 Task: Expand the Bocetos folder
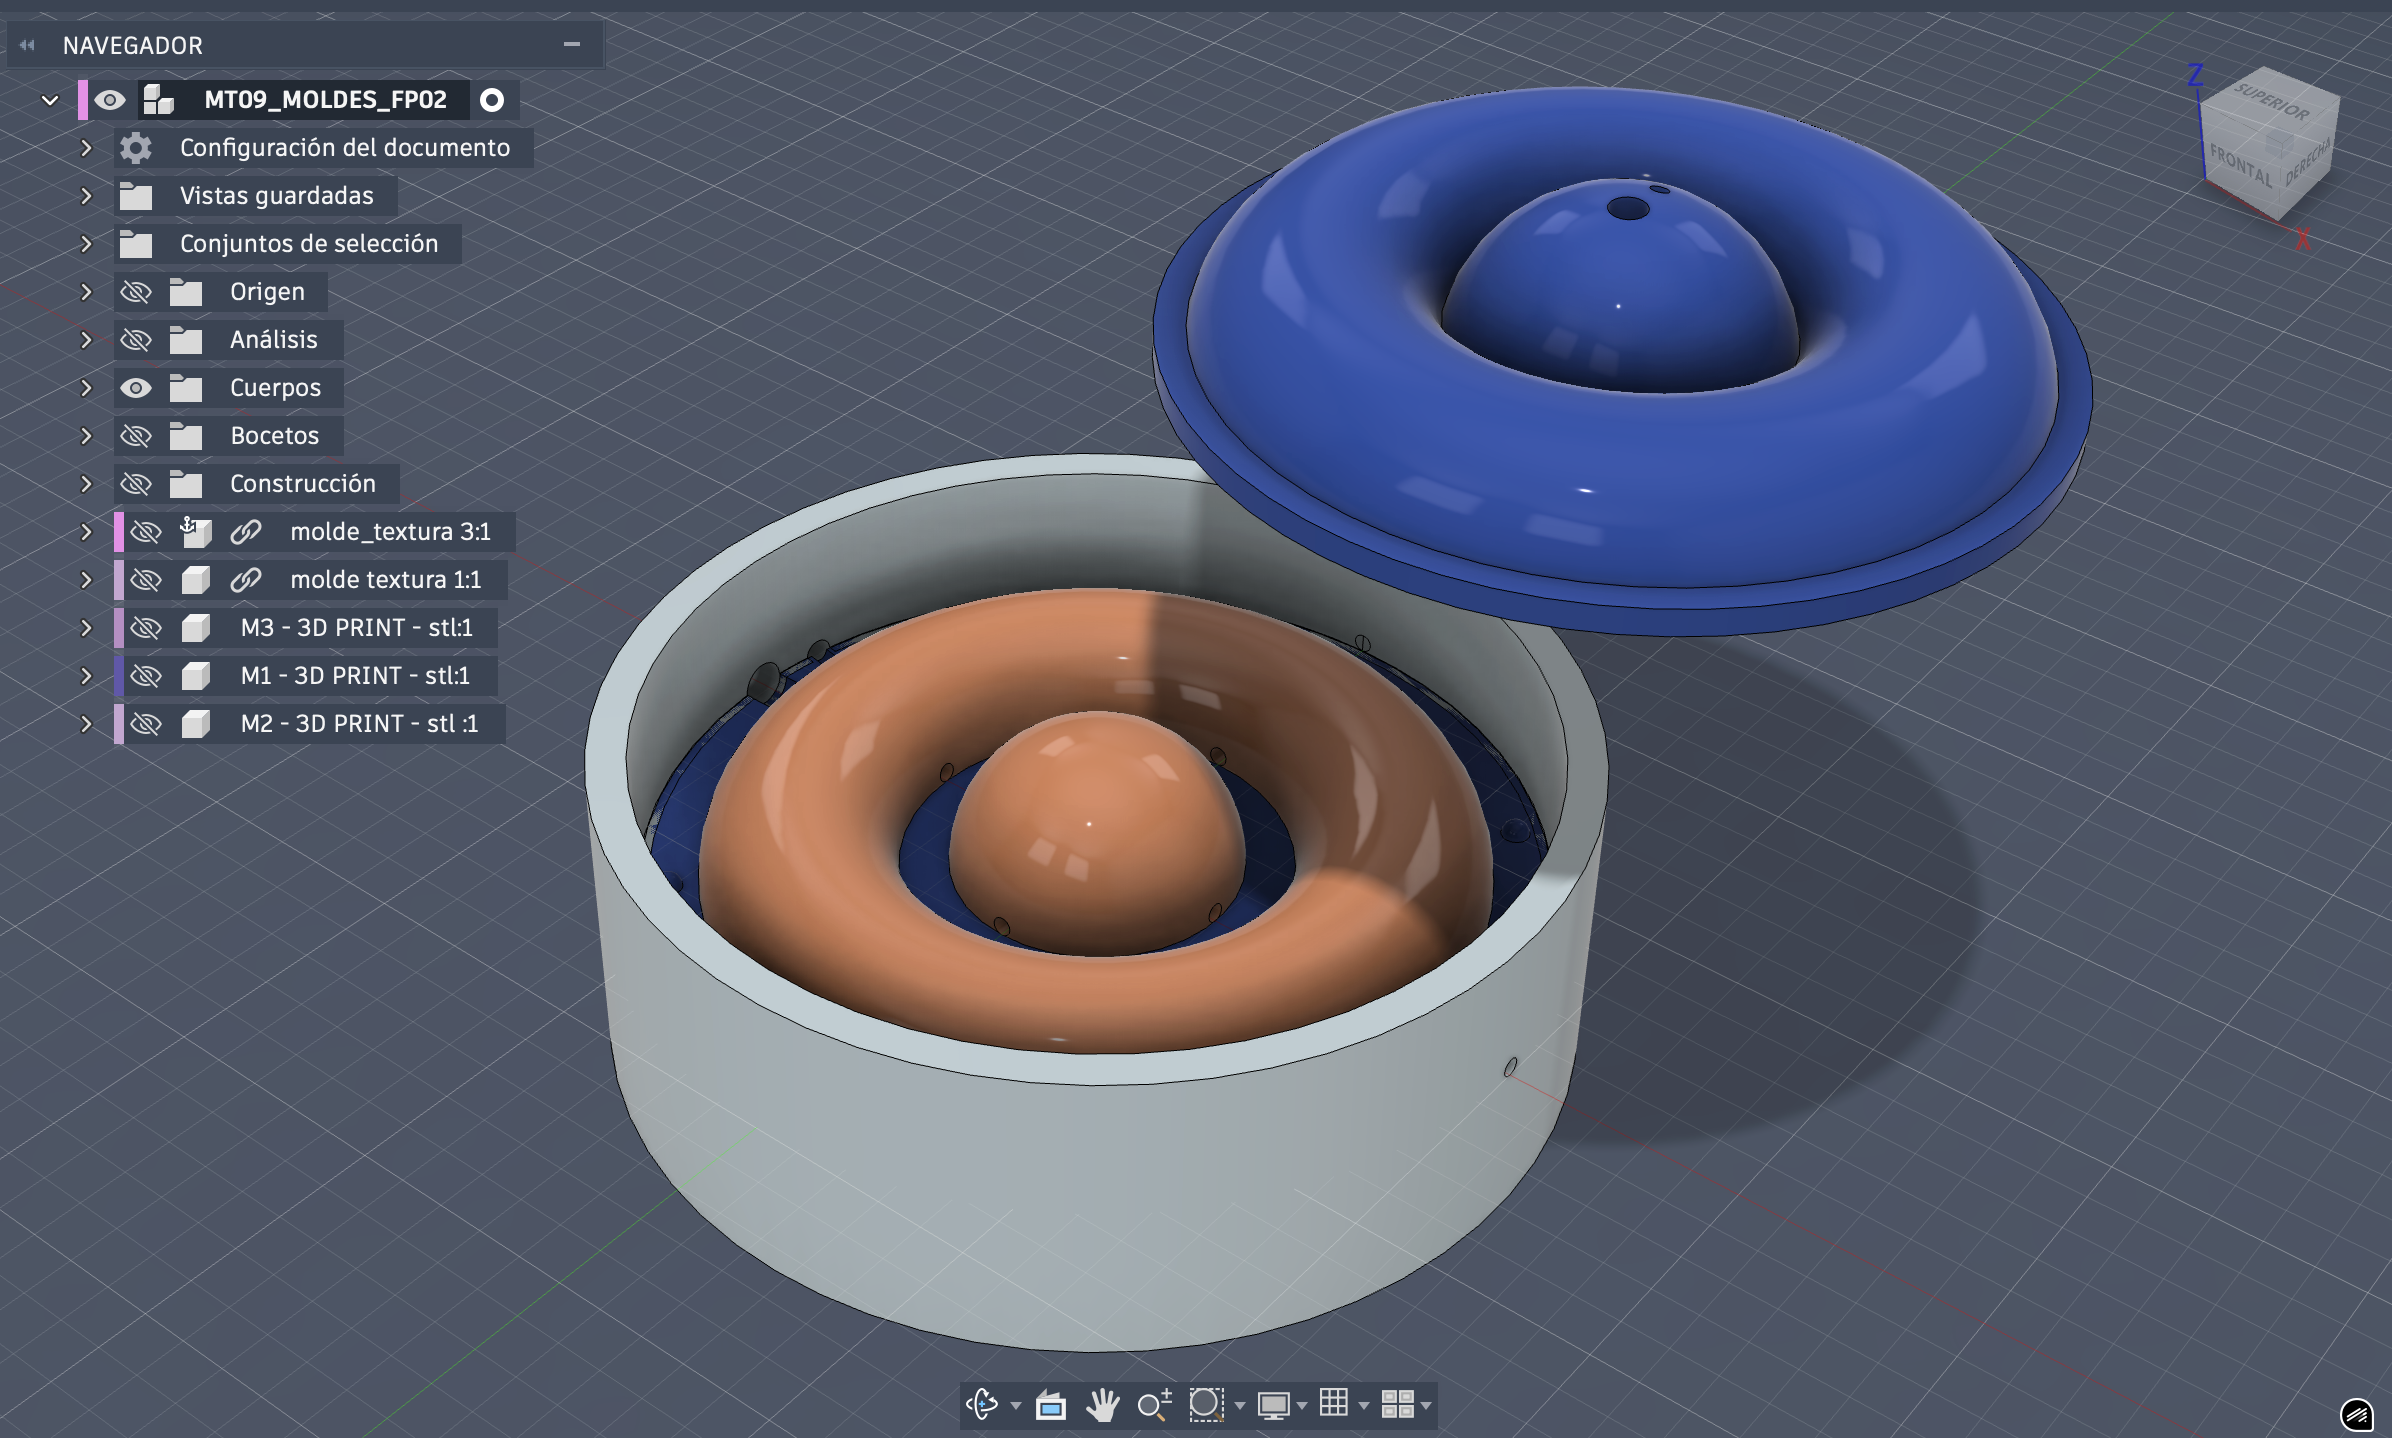point(86,436)
